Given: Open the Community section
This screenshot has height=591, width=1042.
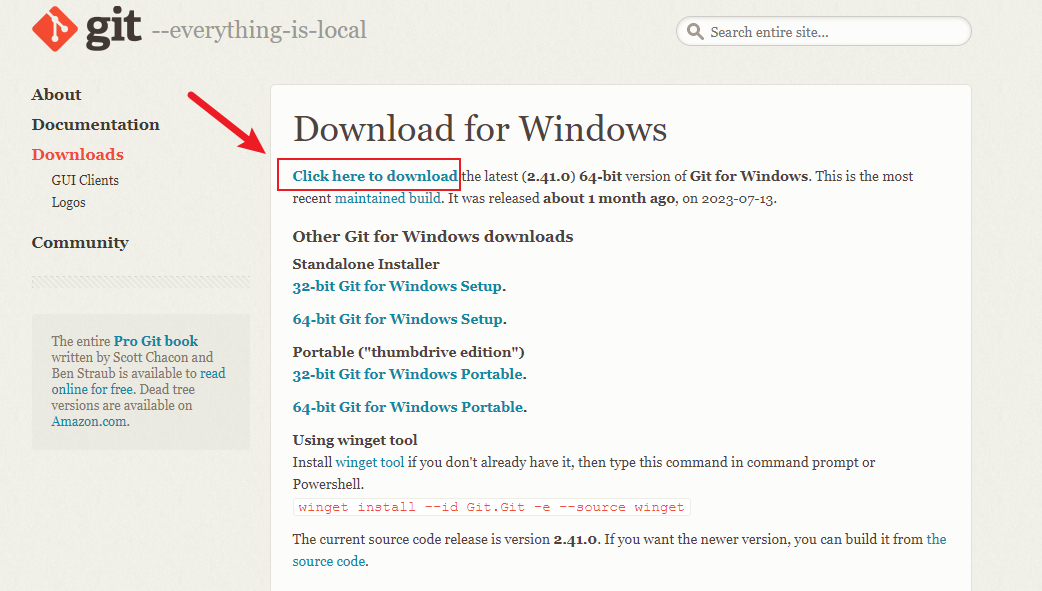Looking at the screenshot, I should 80,243.
